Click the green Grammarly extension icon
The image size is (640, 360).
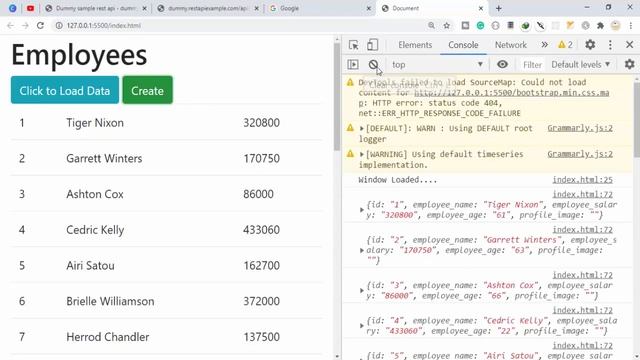[480, 25]
